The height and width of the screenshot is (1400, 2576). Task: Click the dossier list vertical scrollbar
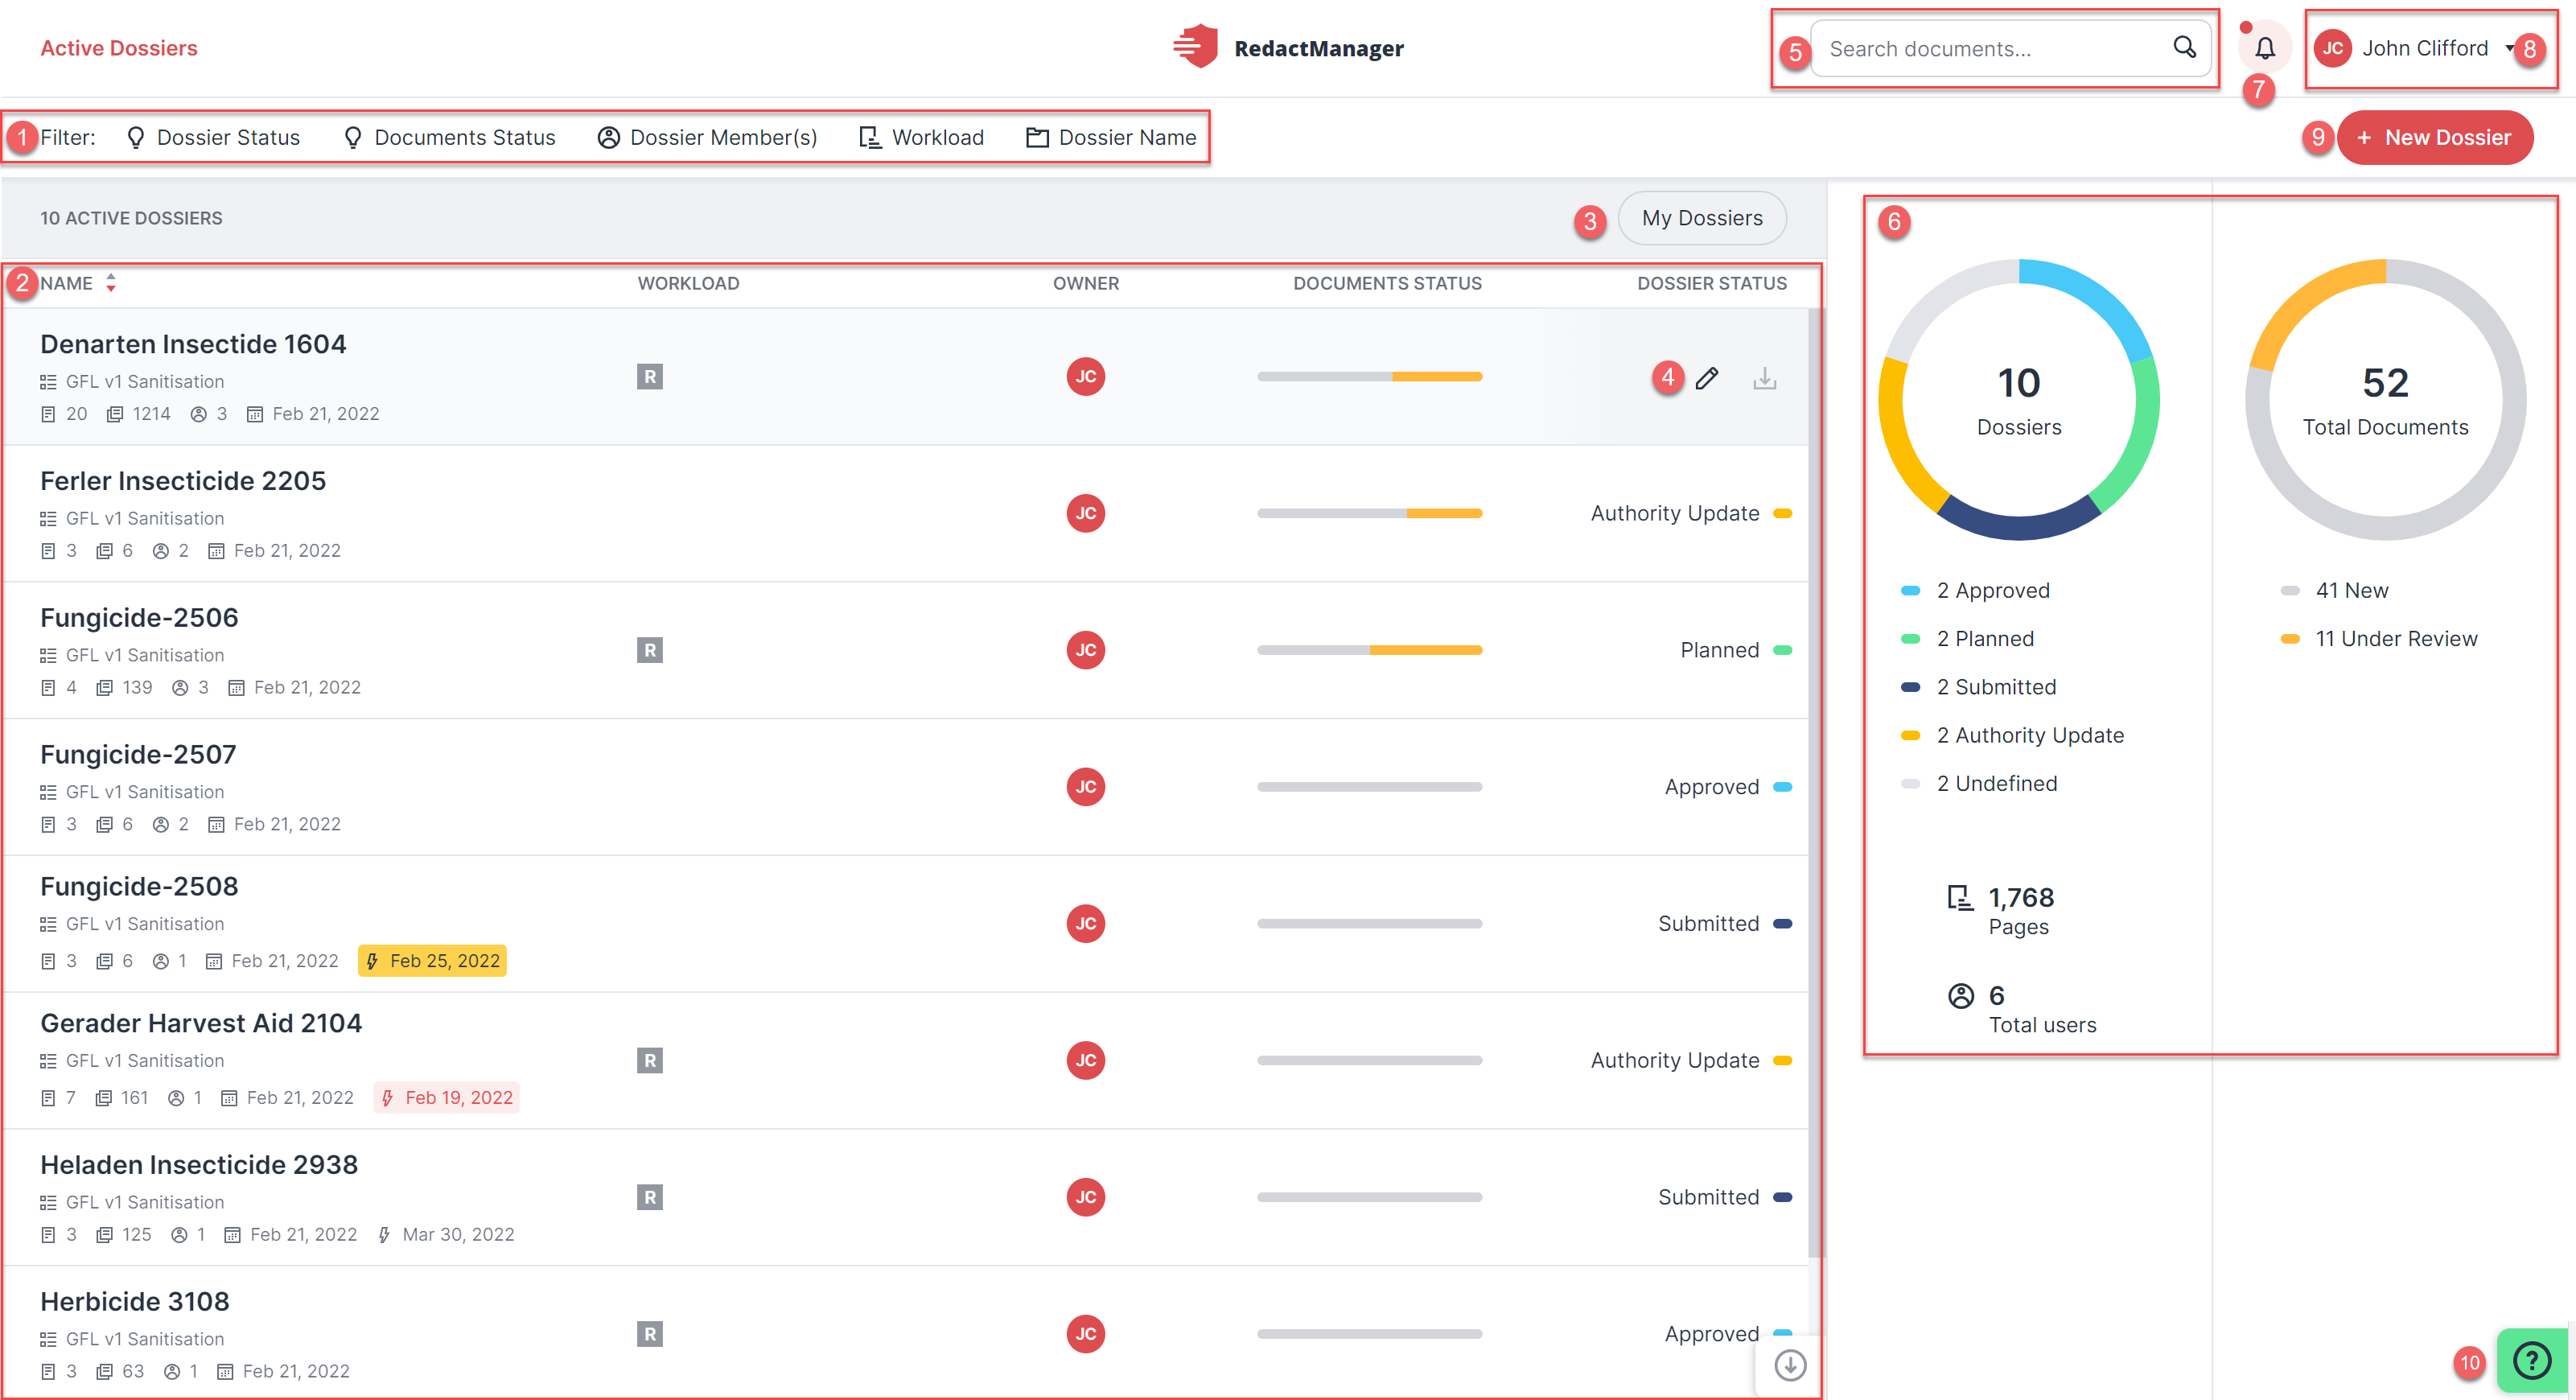click(x=1814, y=783)
